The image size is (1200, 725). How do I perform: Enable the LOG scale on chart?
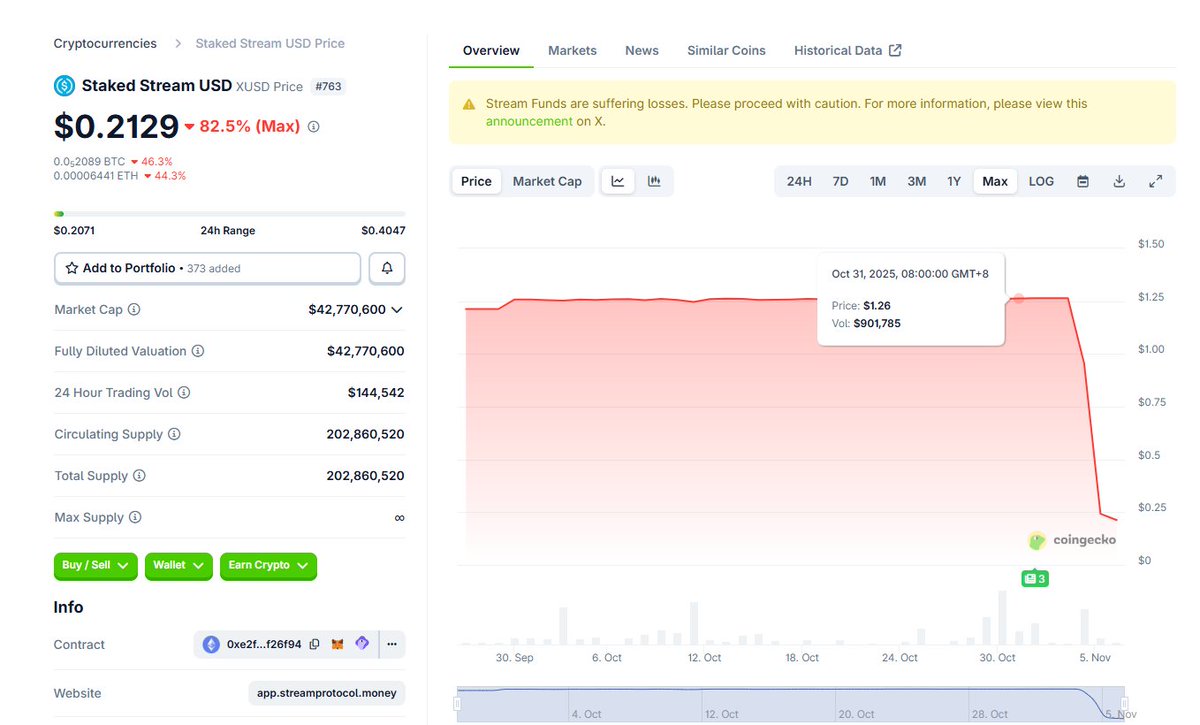tap(1041, 181)
